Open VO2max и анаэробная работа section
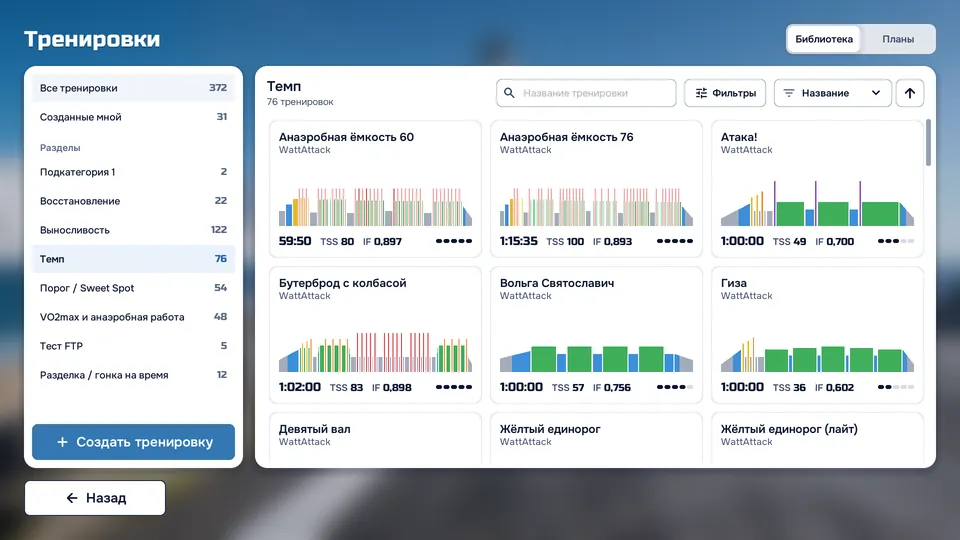 click(x=133, y=317)
